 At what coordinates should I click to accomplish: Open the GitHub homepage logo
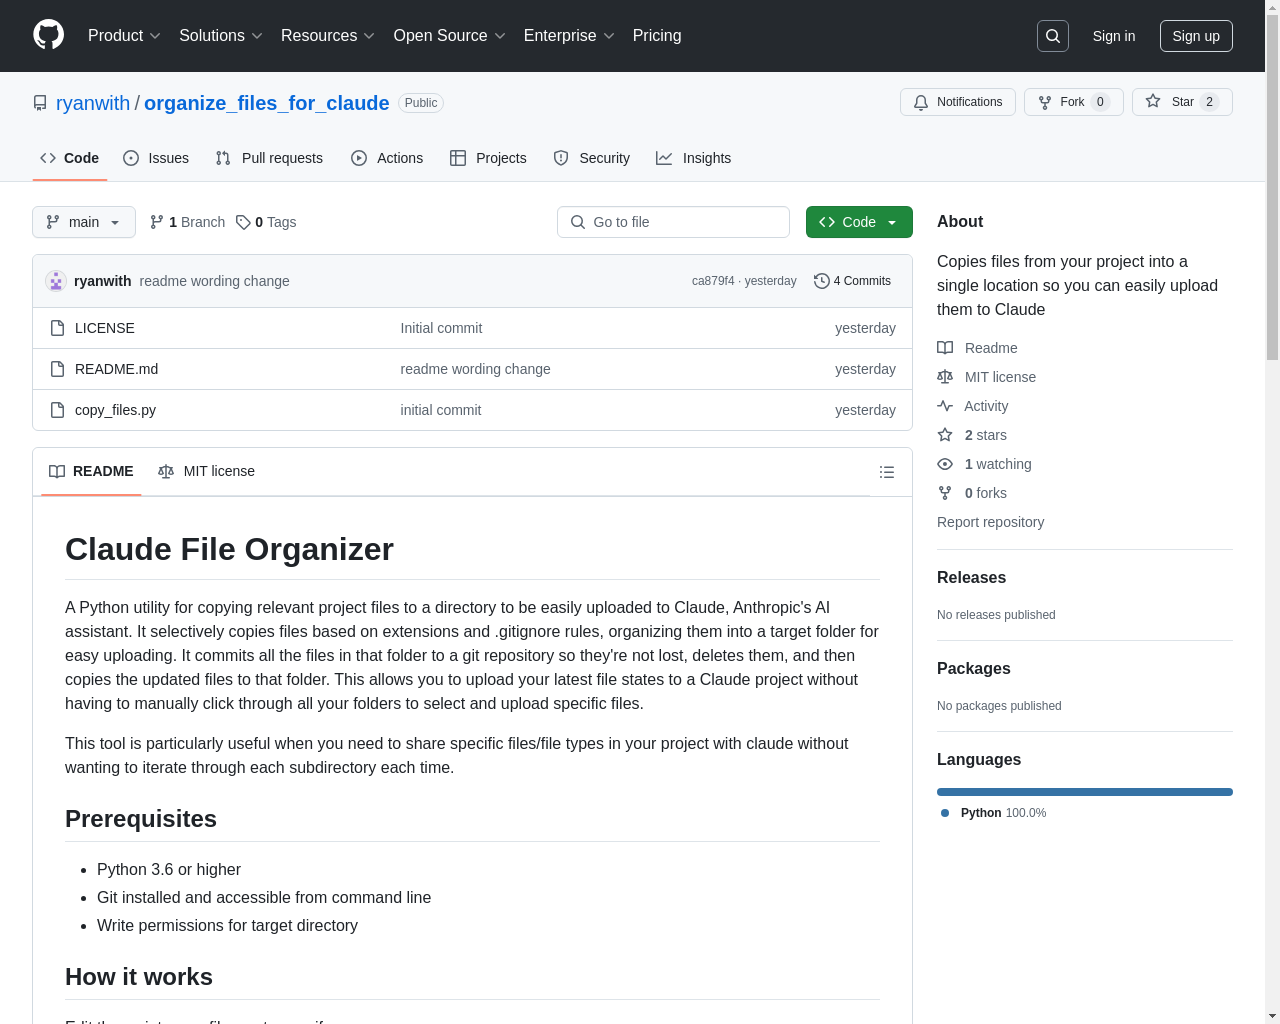click(49, 35)
